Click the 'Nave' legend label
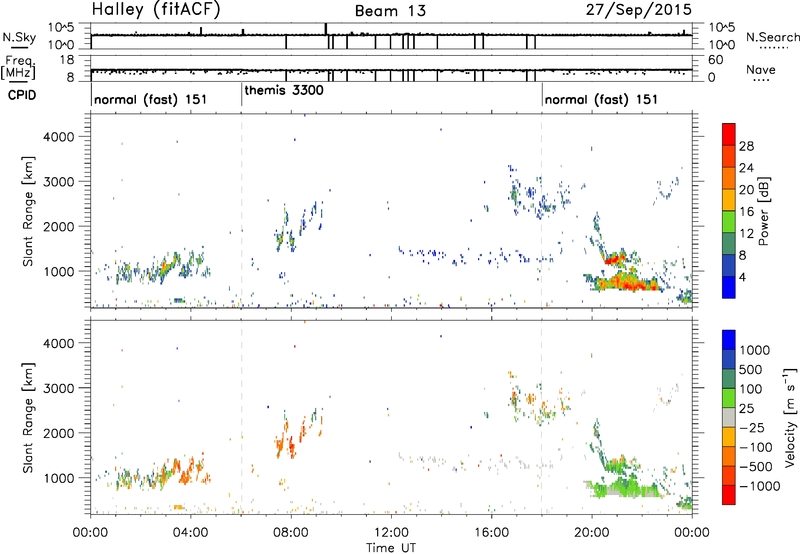The image size is (800, 554). [761, 69]
